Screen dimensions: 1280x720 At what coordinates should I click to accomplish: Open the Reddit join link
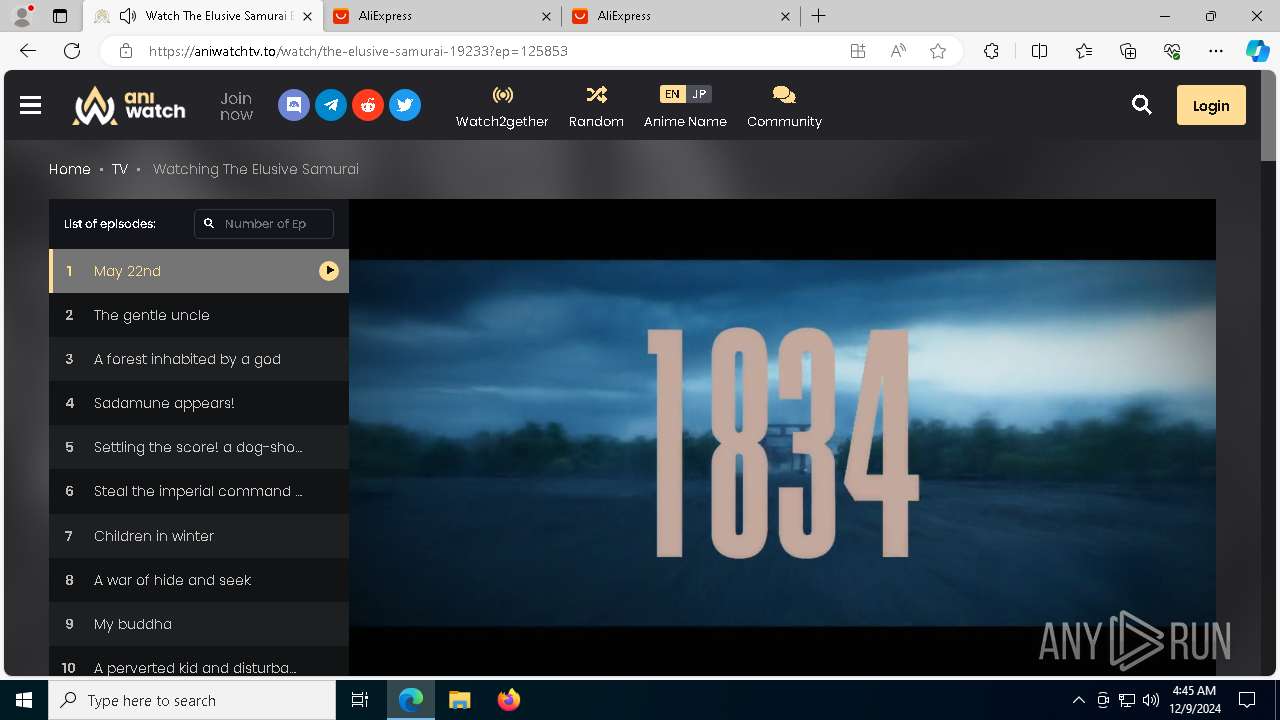click(368, 105)
